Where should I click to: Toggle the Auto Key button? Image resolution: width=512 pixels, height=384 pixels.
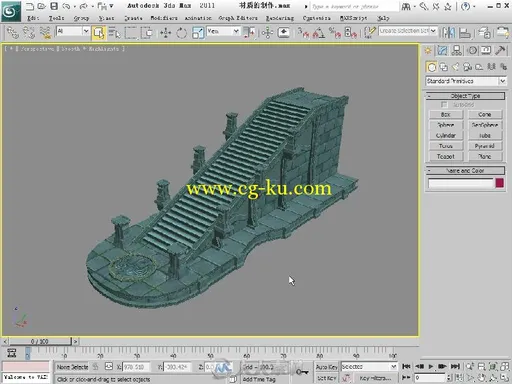[x=326, y=367]
